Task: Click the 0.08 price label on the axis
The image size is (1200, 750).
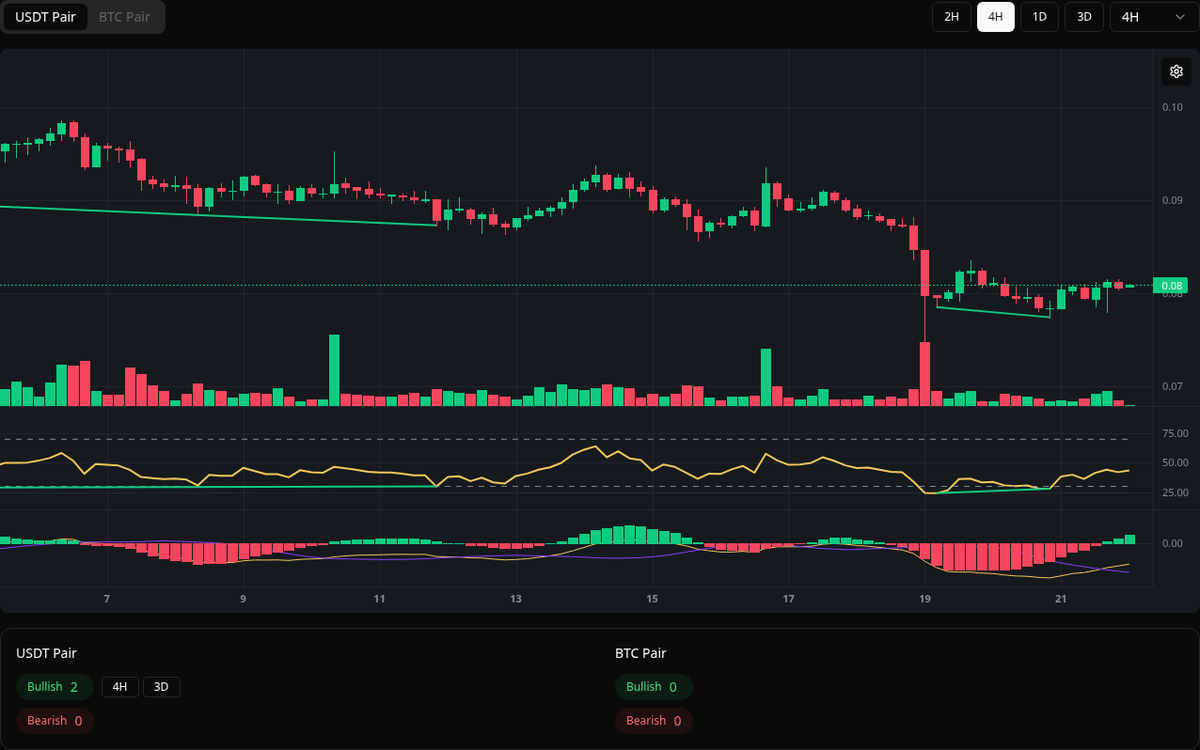Action: pyautogui.click(x=1168, y=285)
